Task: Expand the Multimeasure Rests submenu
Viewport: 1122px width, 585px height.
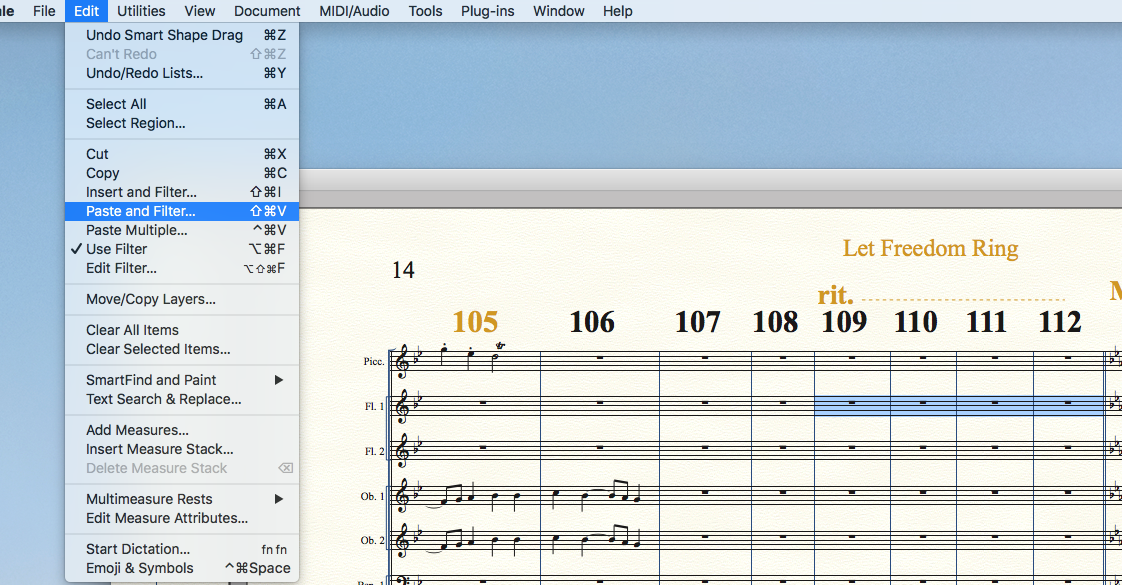Action: (149, 499)
